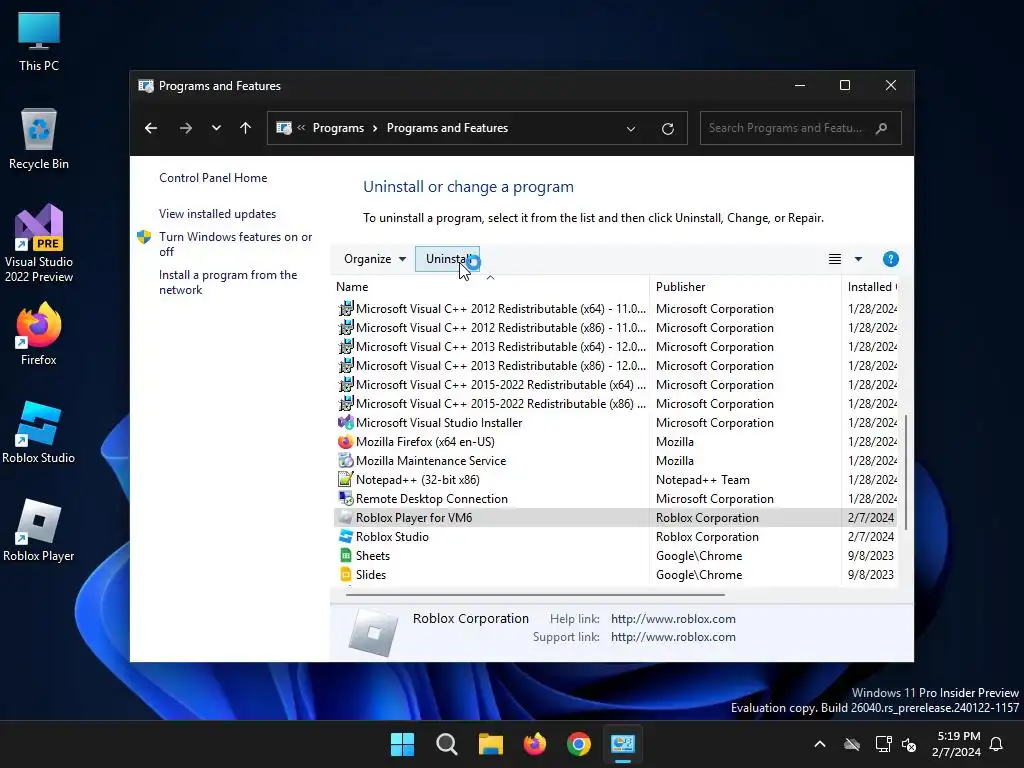Screen dimensions: 1024x768
Task: Select Microsoft Visual C++ 2012 Redistributable (x86)
Action: pos(615,328)
